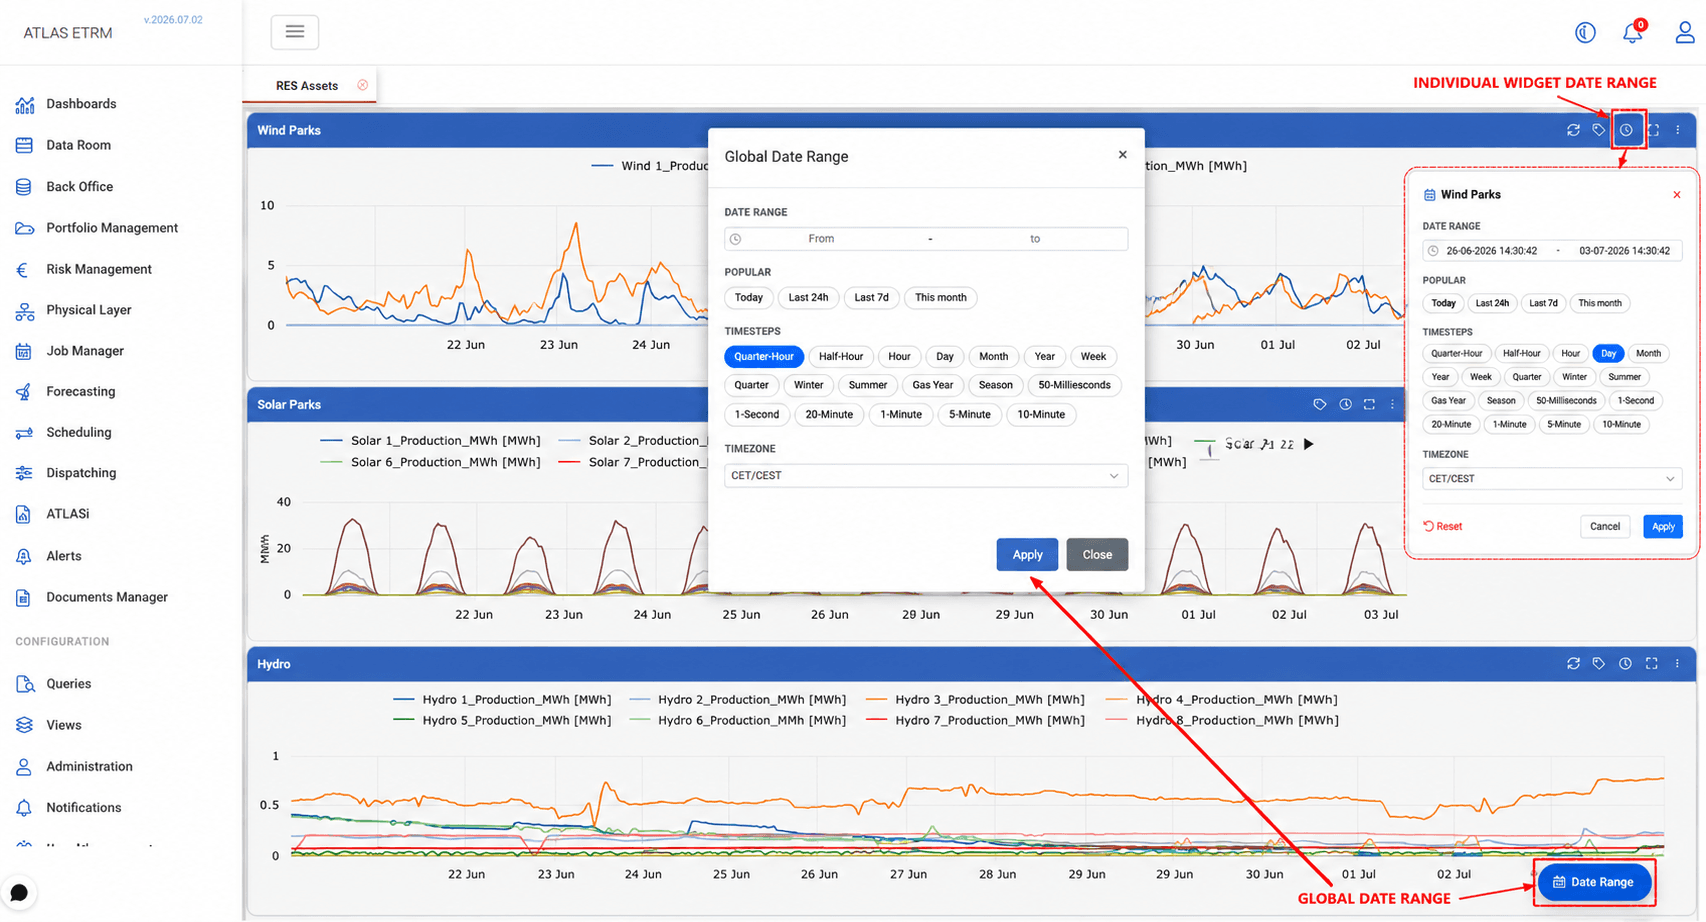The width and height of the screenshot is (1706, 922).
Task: Open Wind Parks widget more options
Action: (x=1678, y=130)
